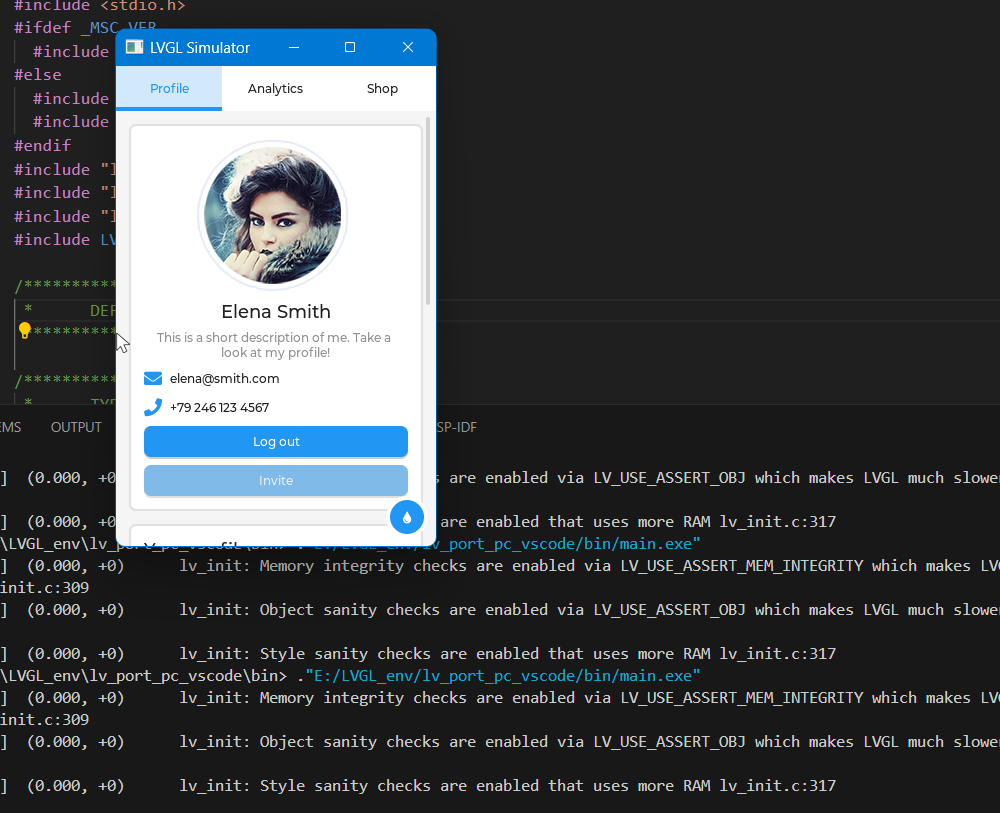Screen dimensions: 1000x813
Task: Click the elena@smith.com email text
Action: (224, 379)
